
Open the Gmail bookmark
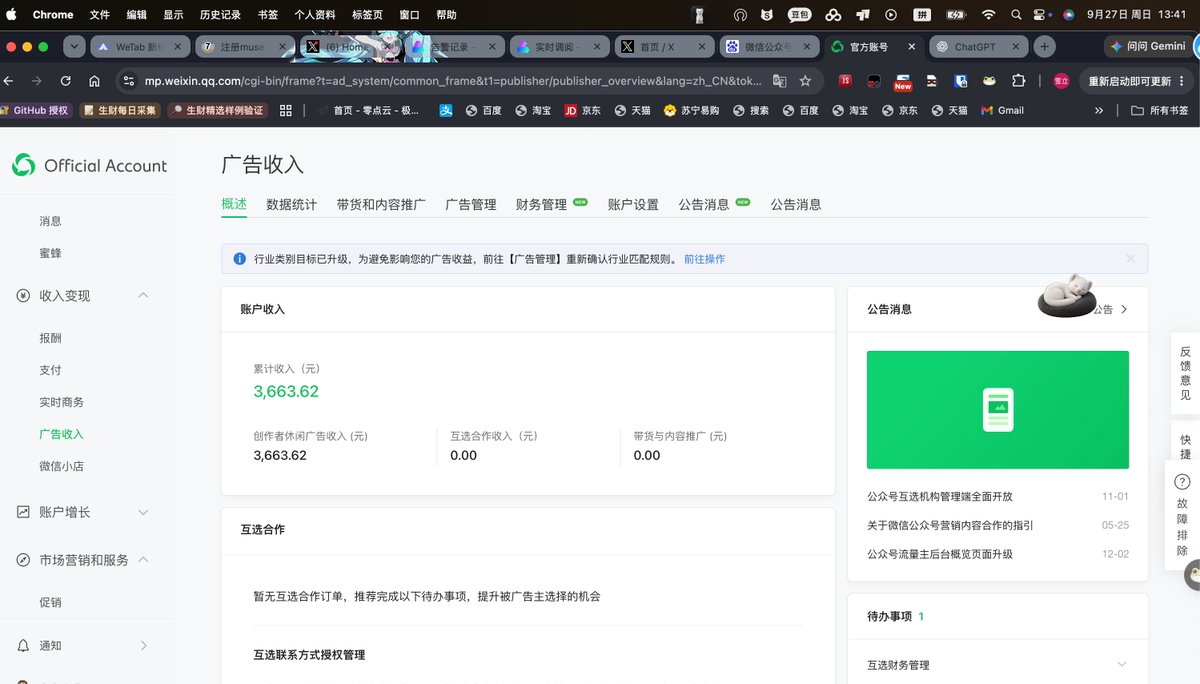(1002, 110)
